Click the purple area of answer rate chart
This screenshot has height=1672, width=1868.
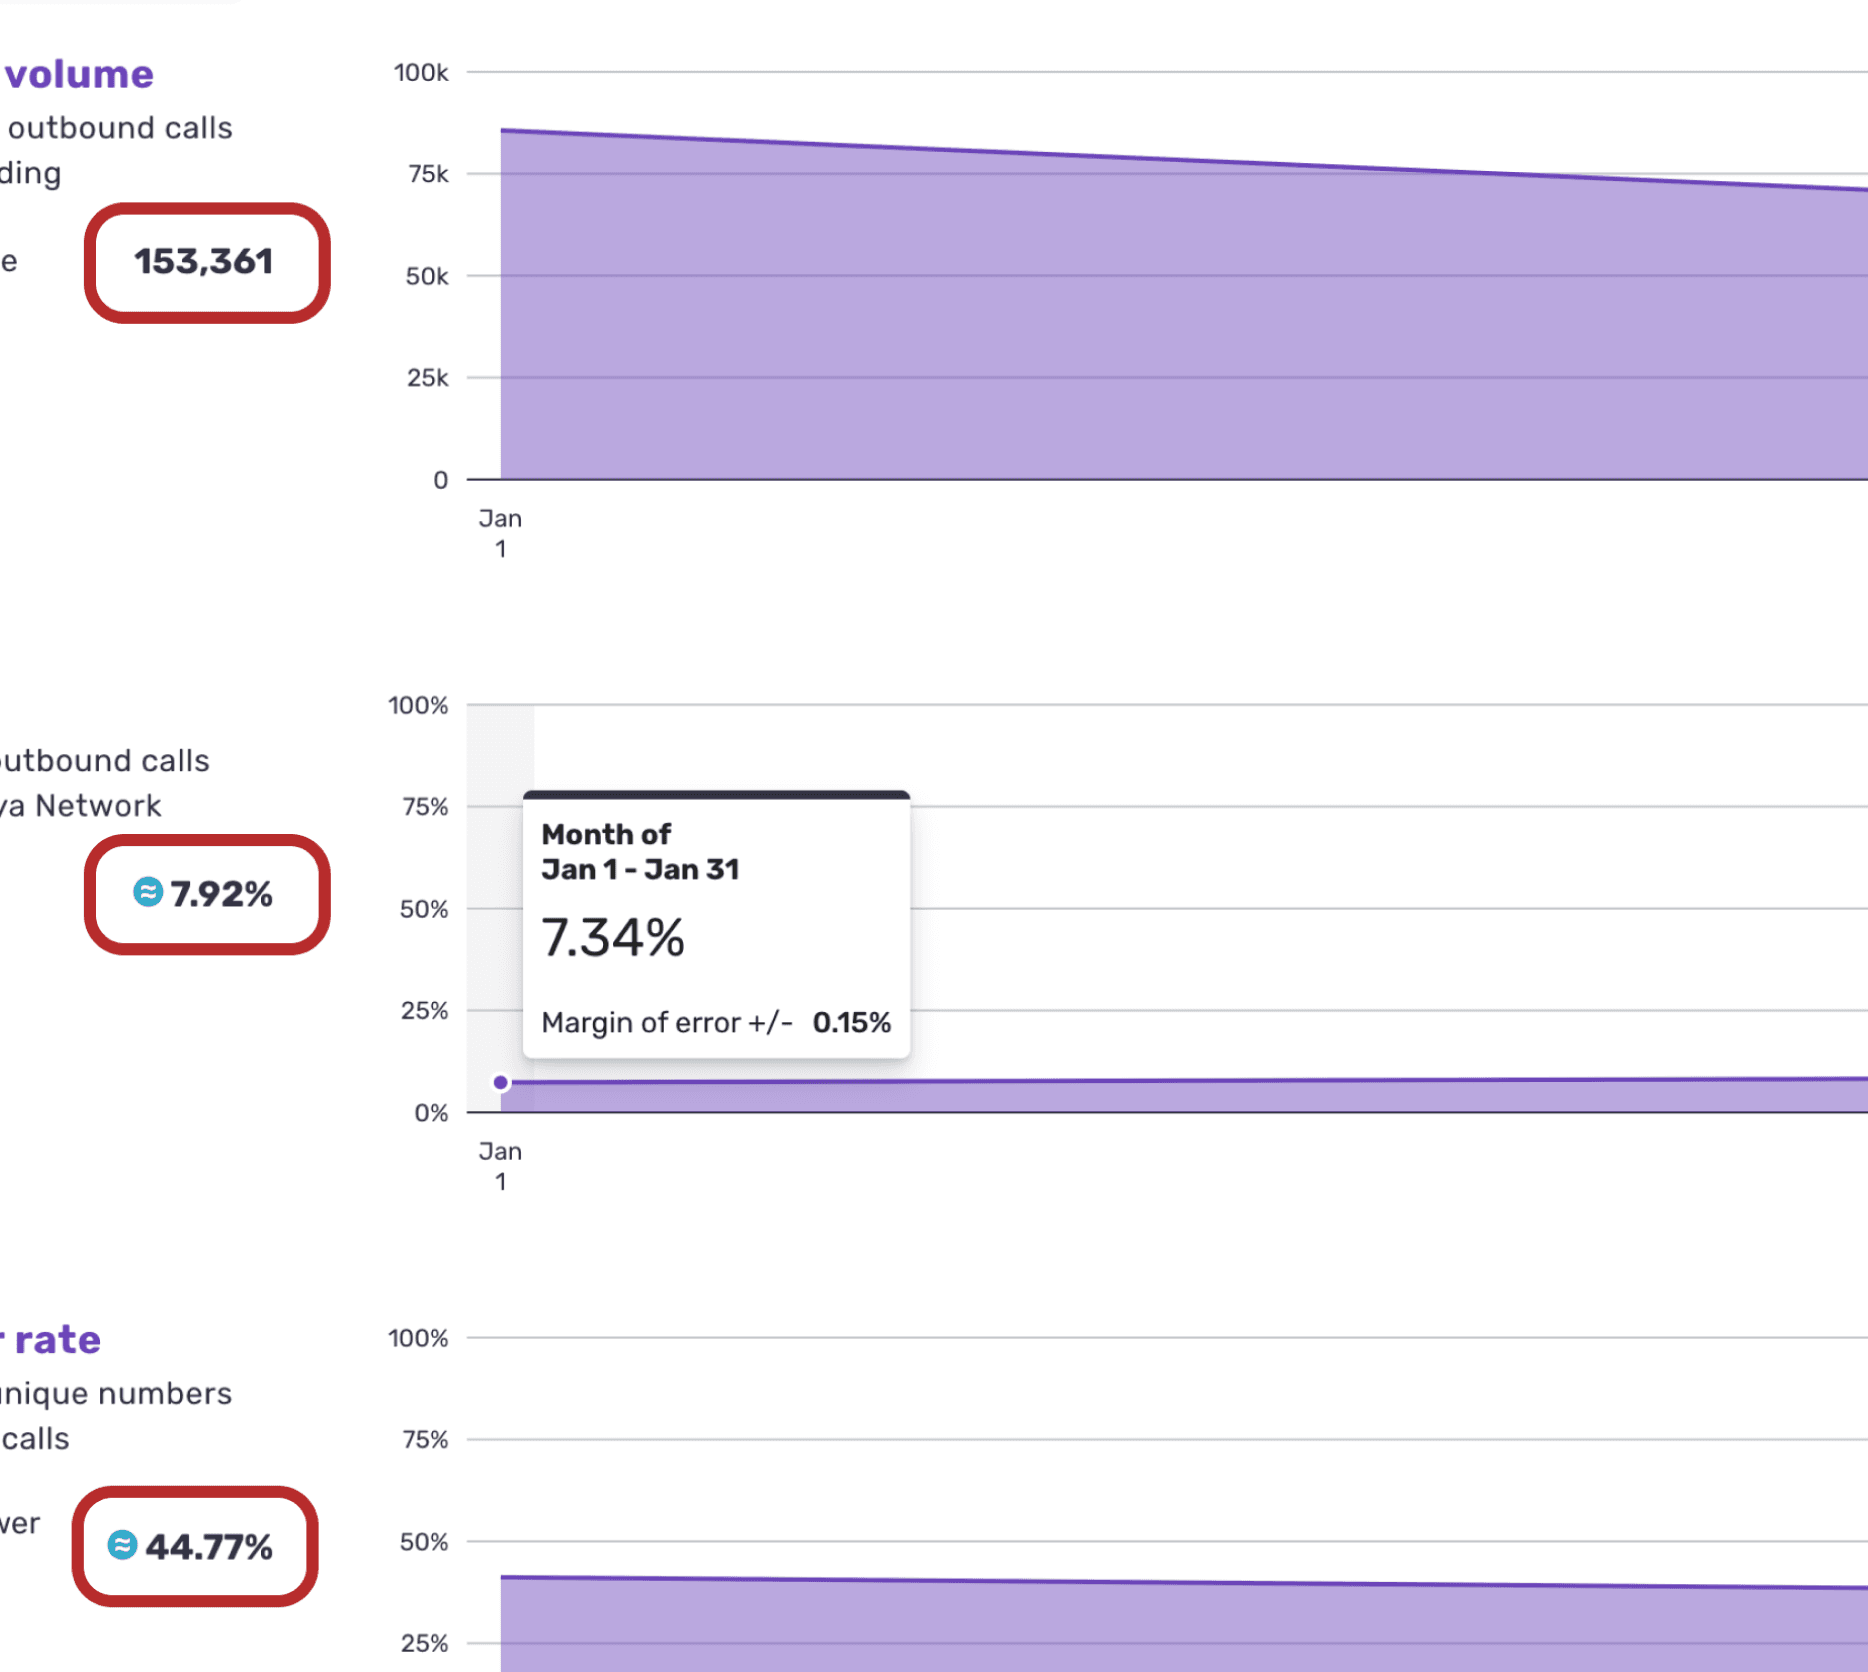tap(1180, 1630)
